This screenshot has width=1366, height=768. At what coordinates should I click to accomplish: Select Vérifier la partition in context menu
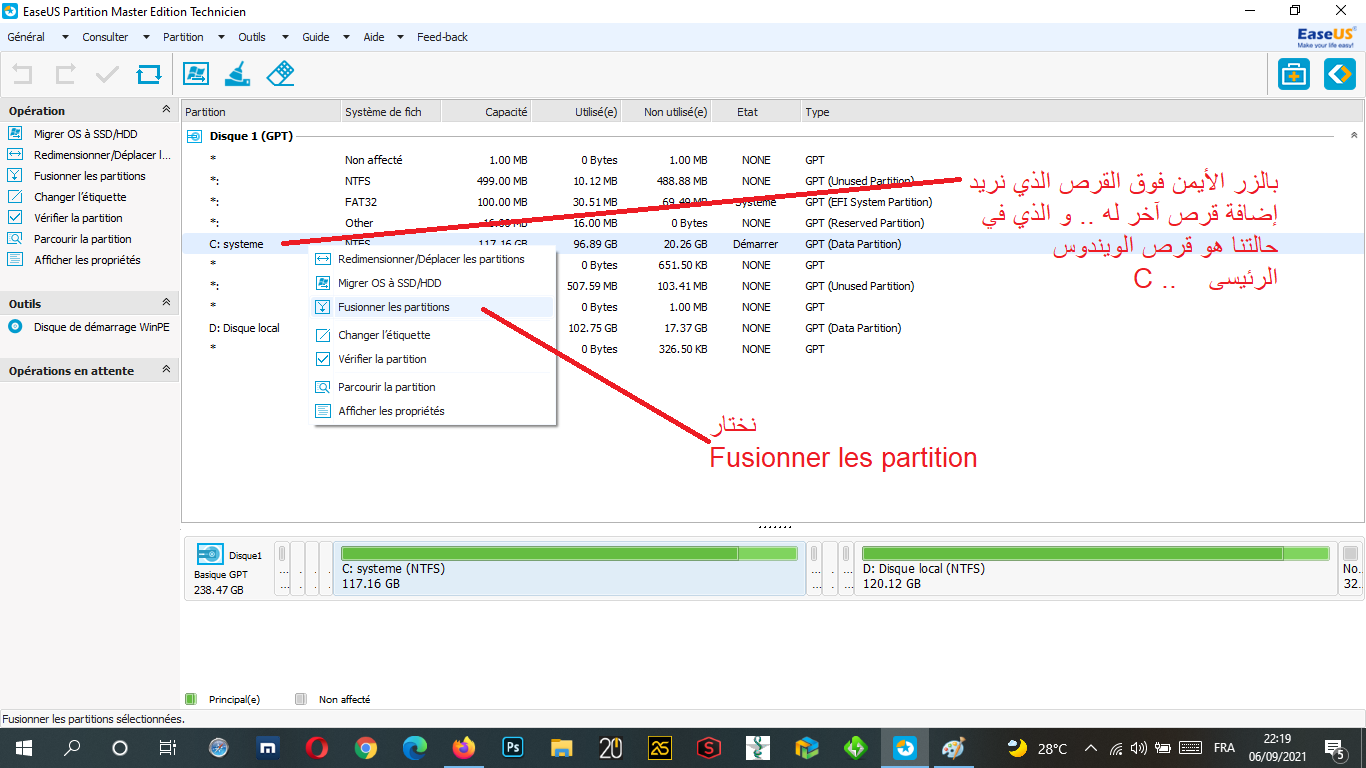(434, 359)
